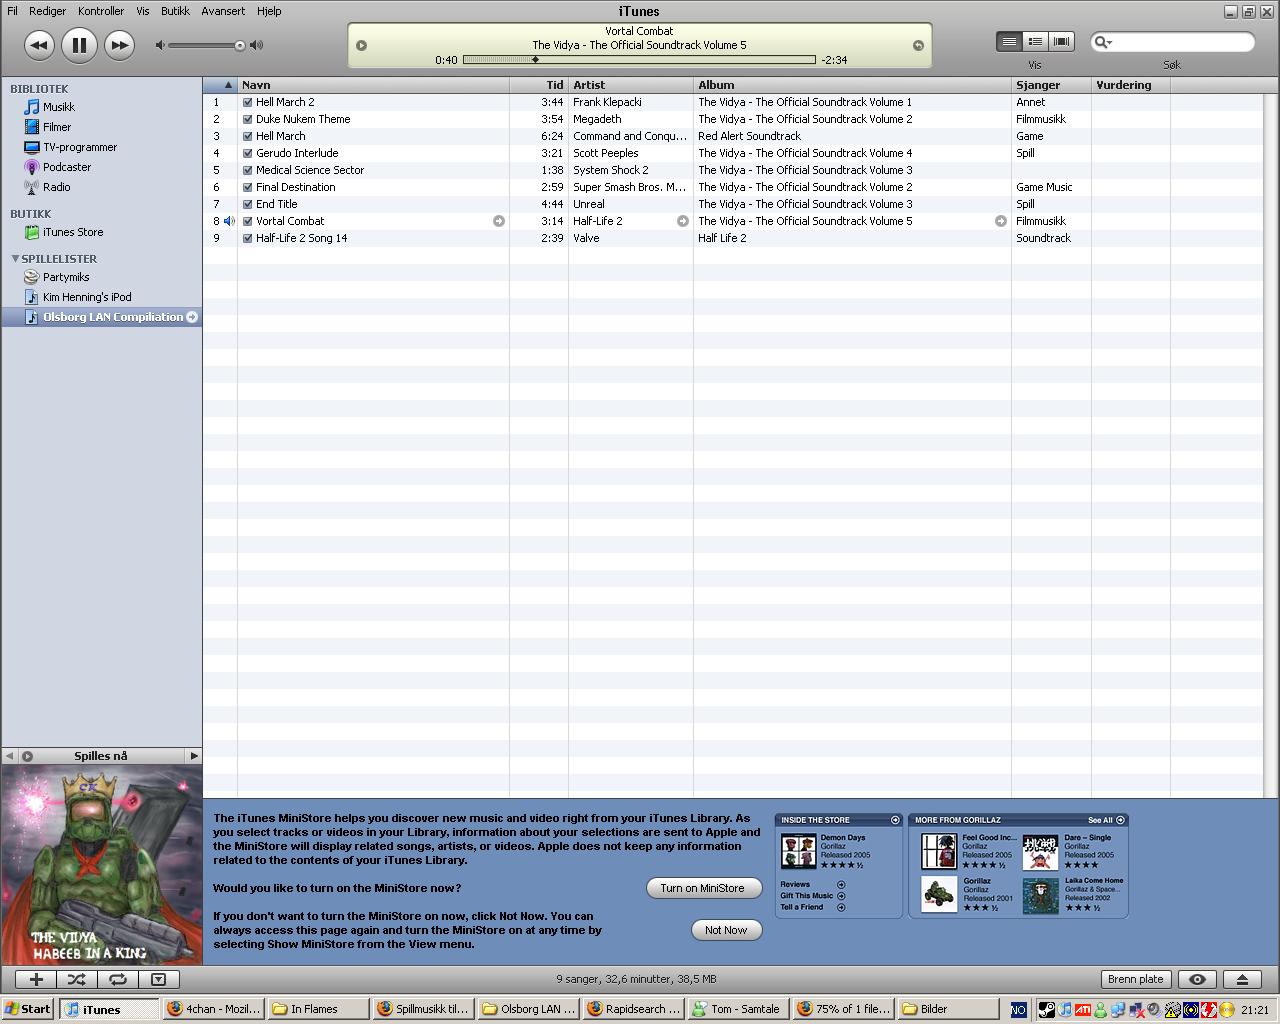Click right circular icon in now-playing display

click(x=918, y=45)
